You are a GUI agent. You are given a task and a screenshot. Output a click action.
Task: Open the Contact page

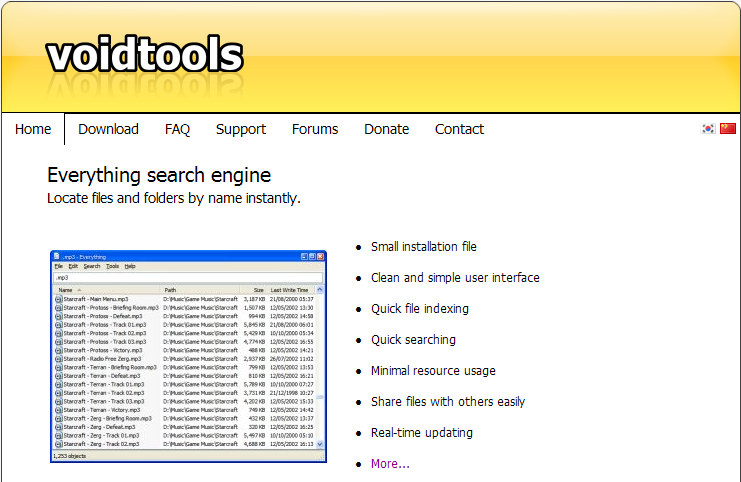point(459,129)
